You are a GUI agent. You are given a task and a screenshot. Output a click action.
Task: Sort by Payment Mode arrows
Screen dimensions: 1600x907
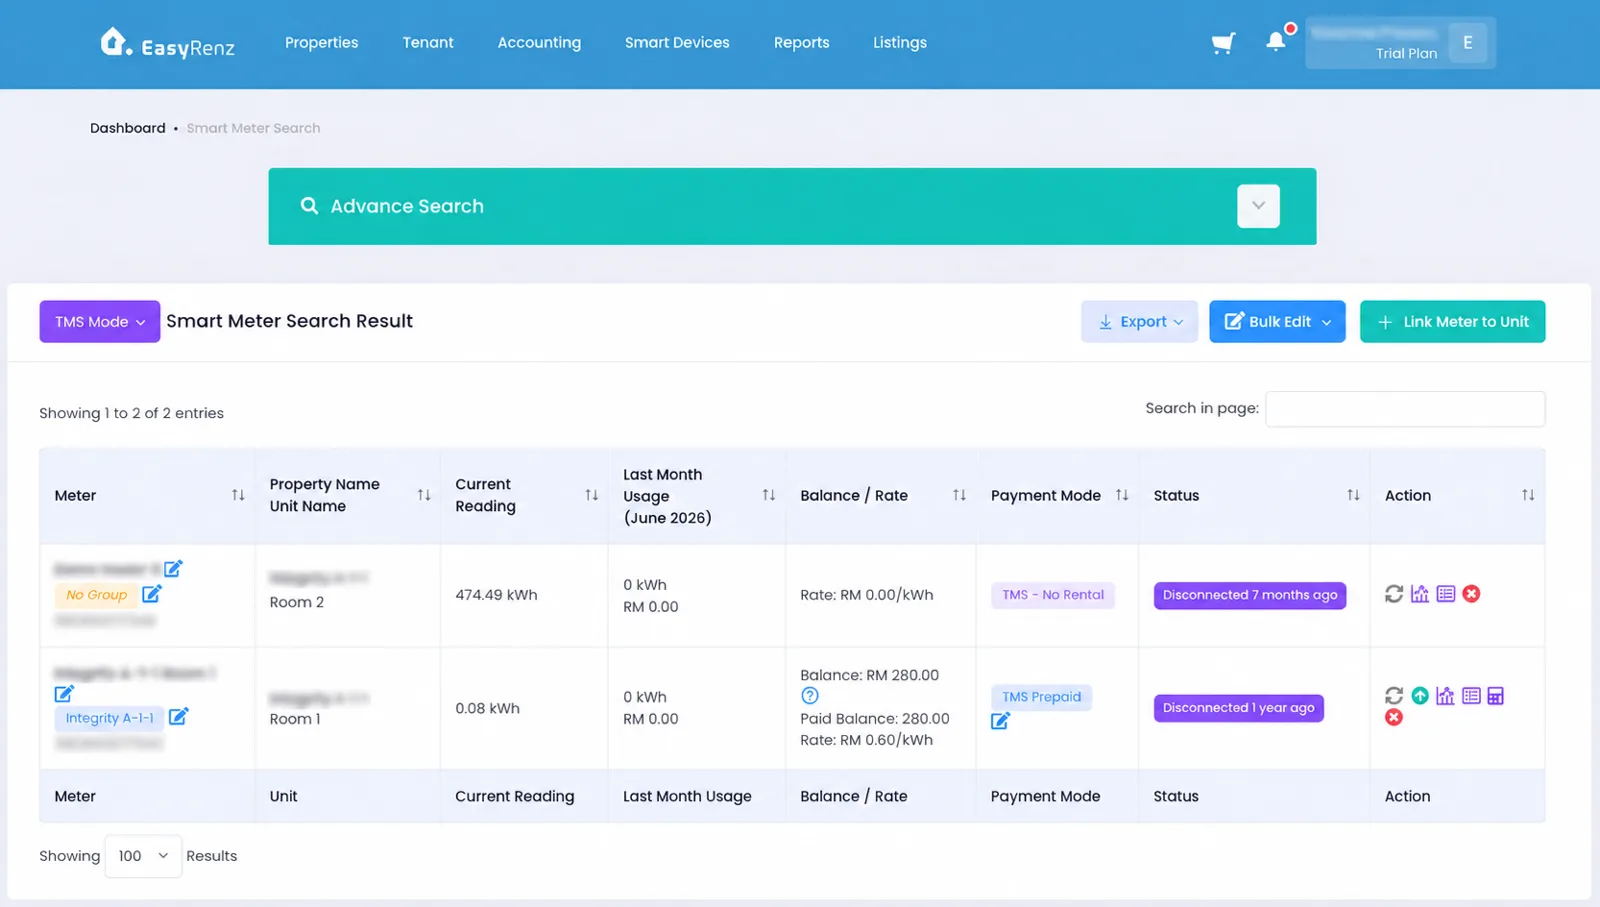point(1122,495)
